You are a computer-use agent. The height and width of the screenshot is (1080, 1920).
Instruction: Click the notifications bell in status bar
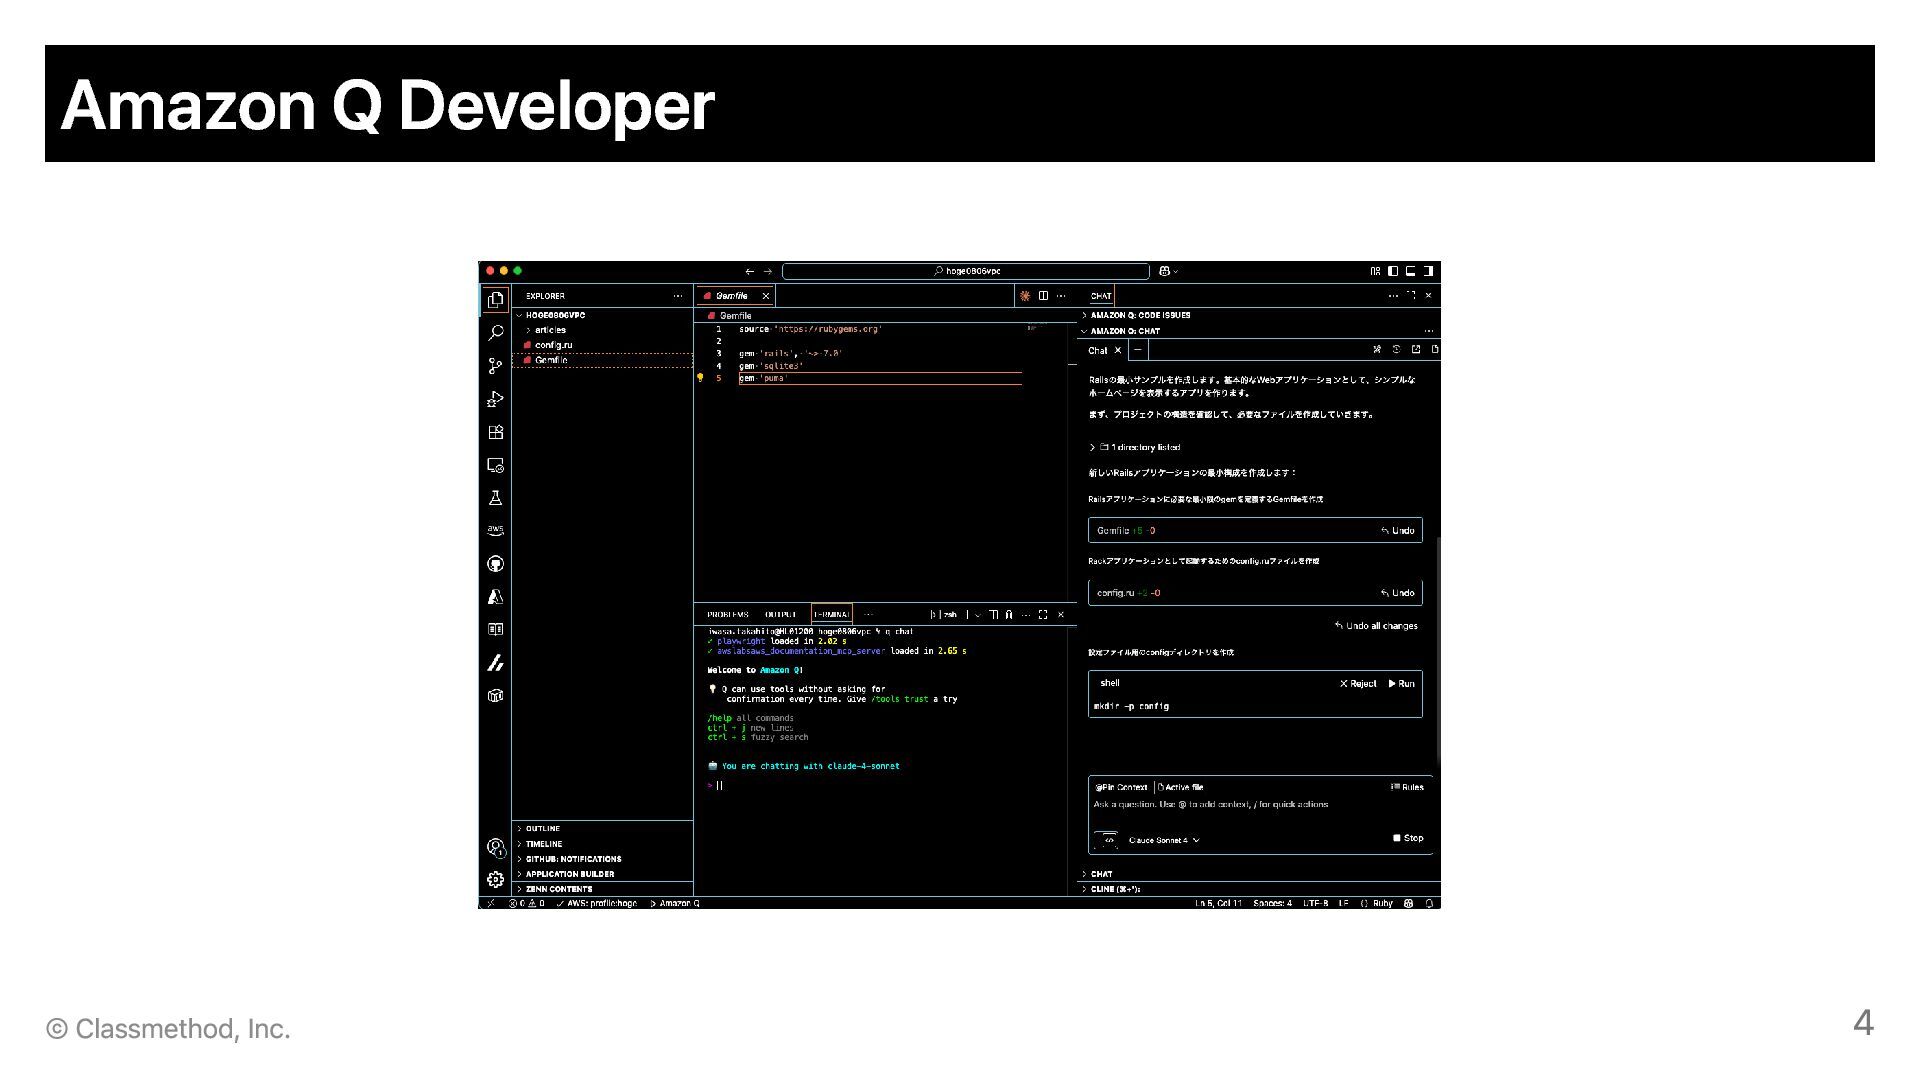point(1430,903)
